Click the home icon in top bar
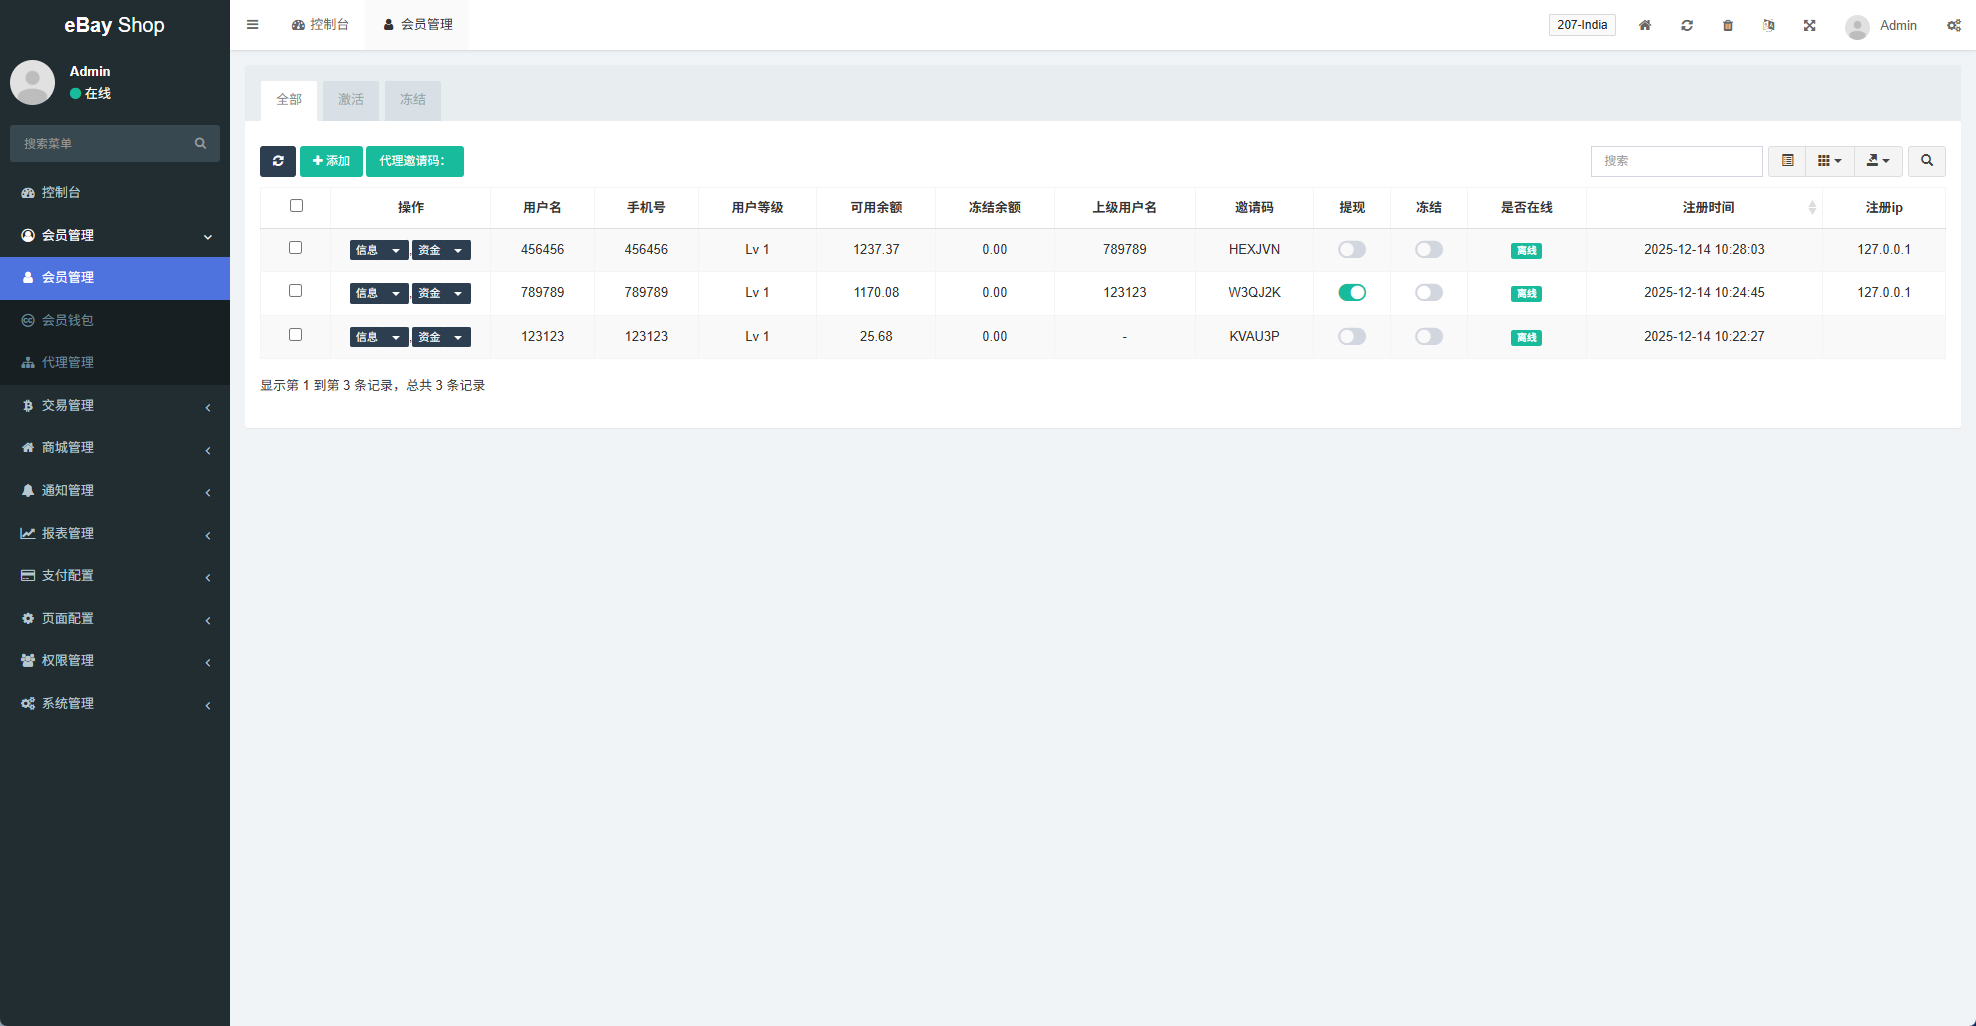1976x1026 pixels. tap(1644, 25)
